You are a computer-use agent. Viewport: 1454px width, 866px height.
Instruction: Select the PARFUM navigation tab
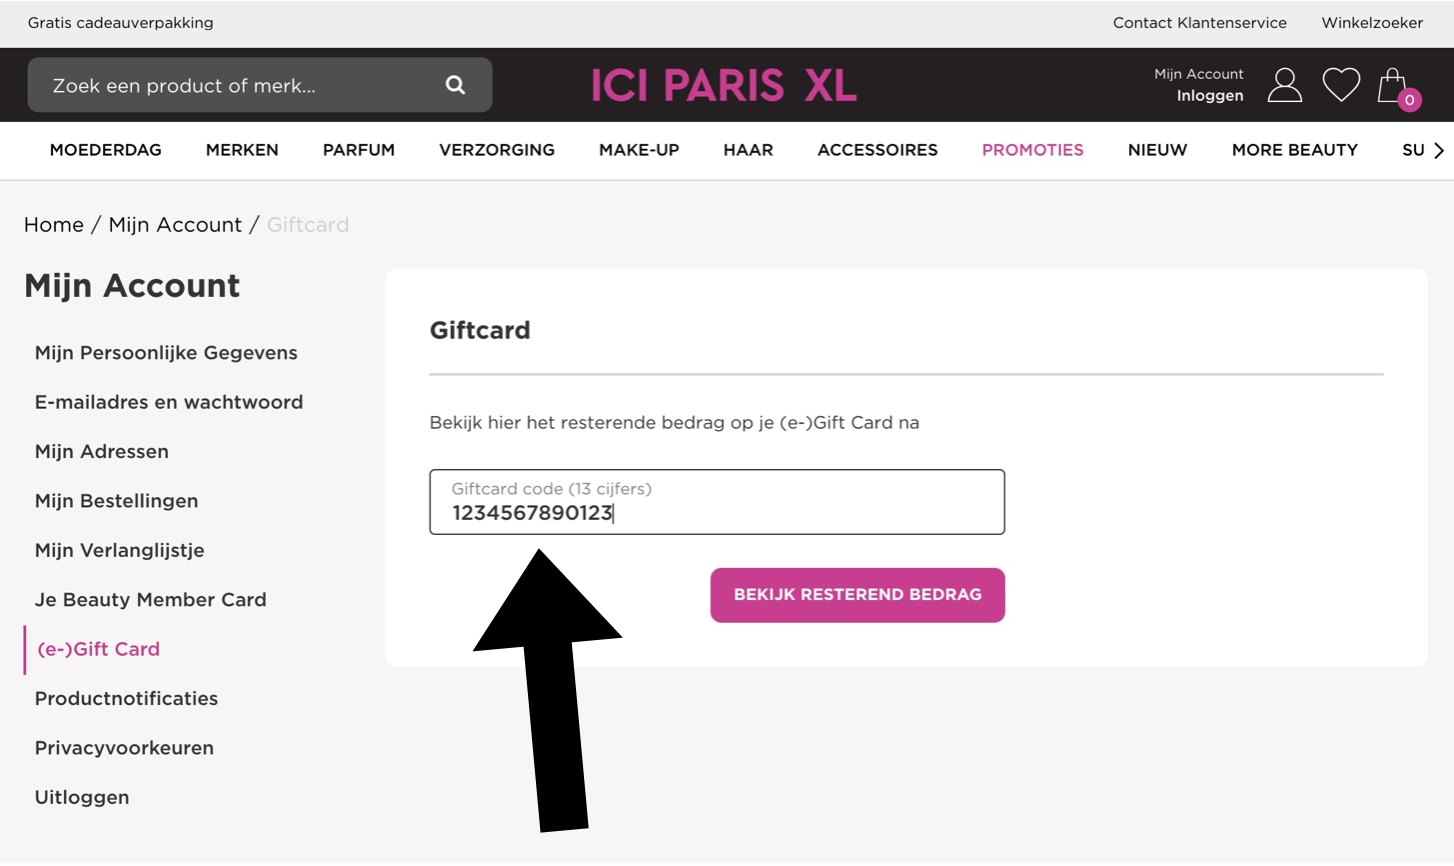pos(358,150)
